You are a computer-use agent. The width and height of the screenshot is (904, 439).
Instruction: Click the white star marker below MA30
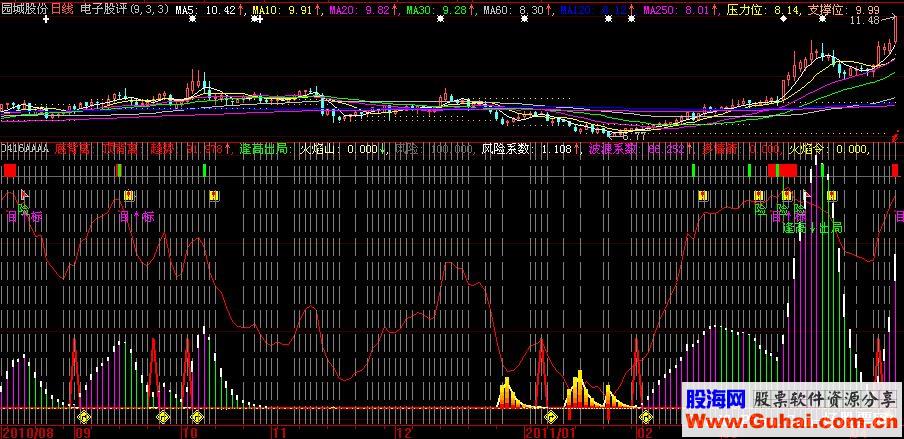(440, 19)
